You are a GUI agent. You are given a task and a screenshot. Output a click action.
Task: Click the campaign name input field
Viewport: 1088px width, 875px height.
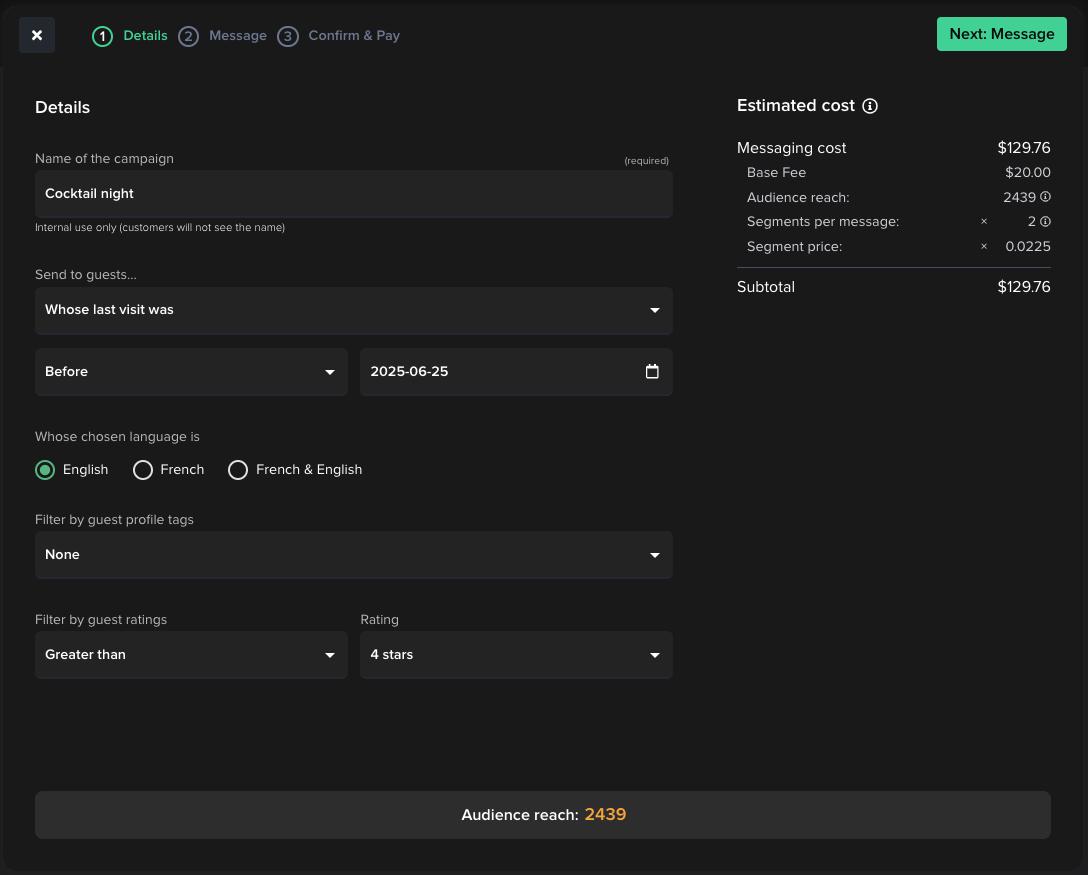(353, 194)
